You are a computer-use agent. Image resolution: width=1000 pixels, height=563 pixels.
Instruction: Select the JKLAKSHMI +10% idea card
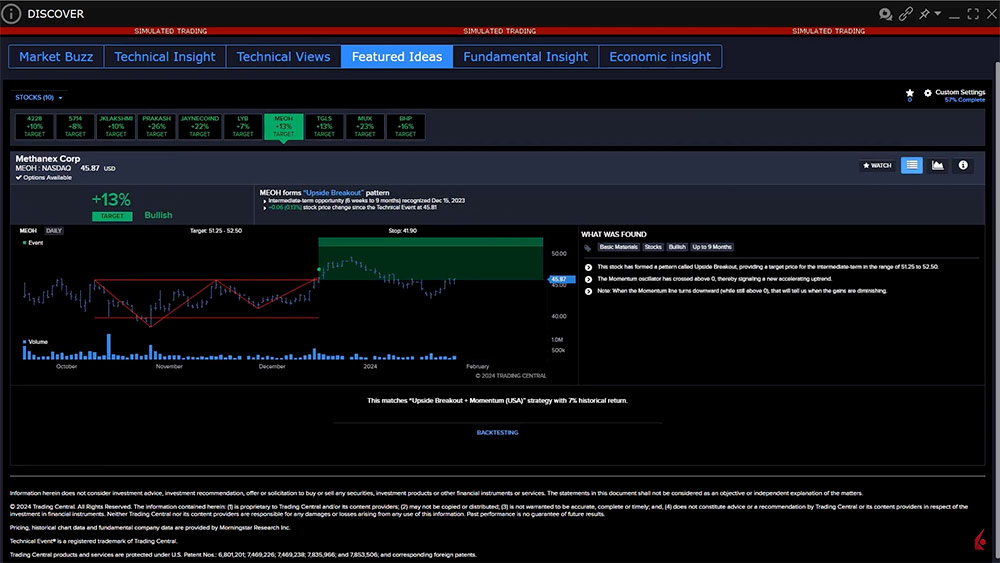point(116,126)
